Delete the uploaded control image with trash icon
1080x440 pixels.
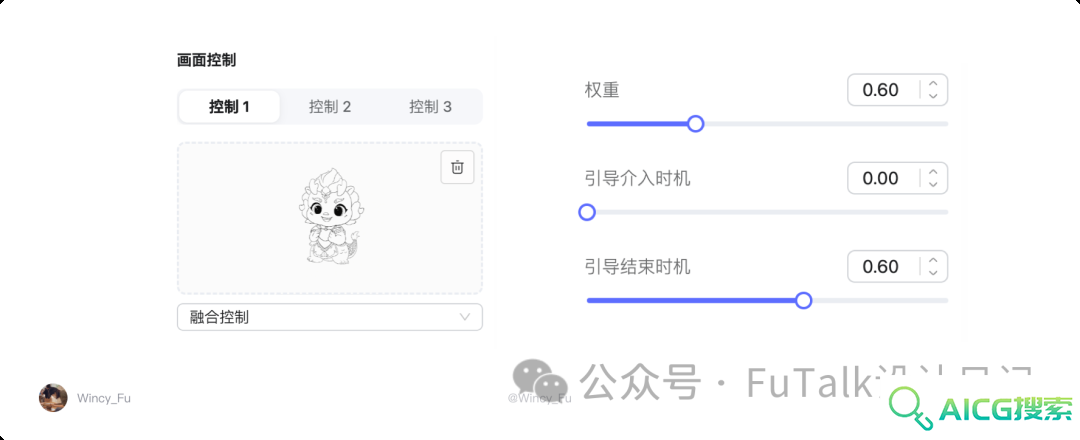pyautogui.click(x=457, y=167)
